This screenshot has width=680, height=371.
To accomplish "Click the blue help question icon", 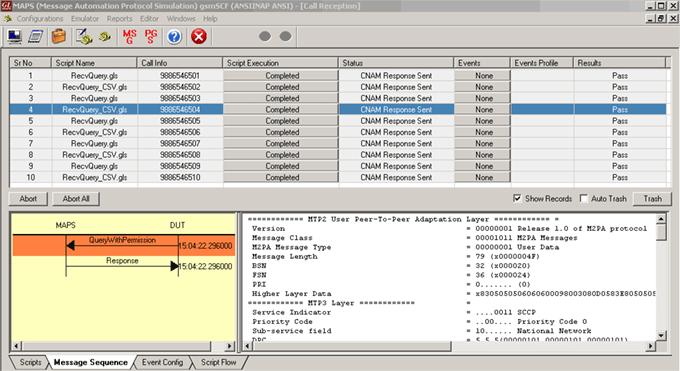I will tap(174, 37).
